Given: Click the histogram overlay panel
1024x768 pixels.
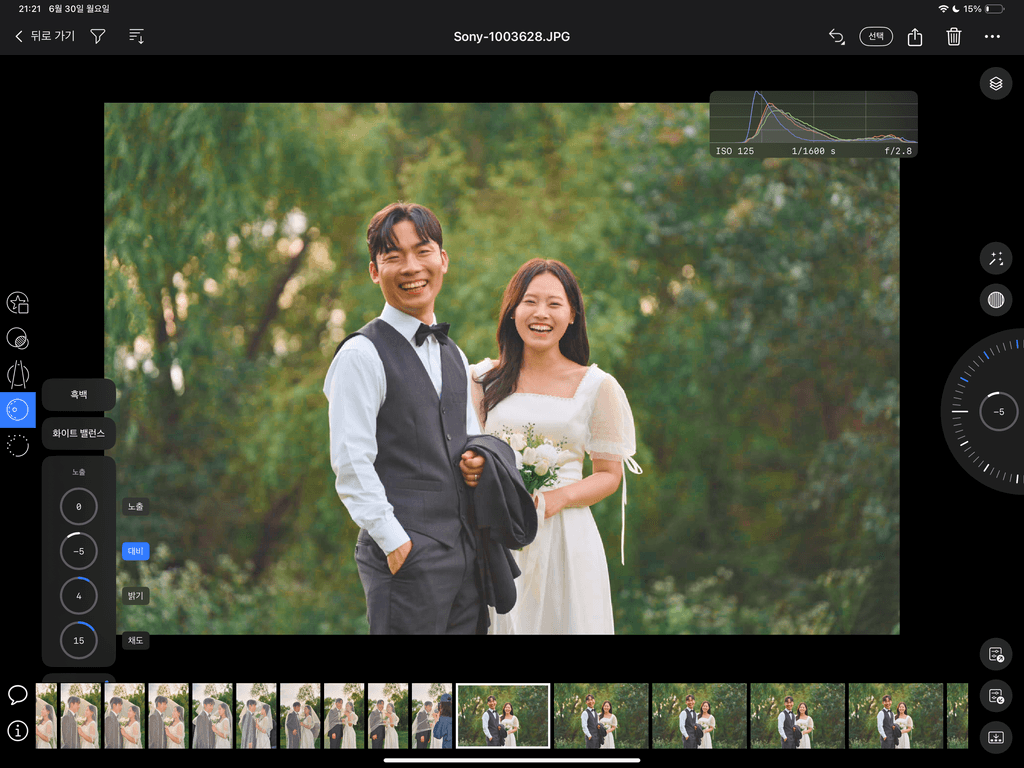Looking at the screenshot, I should point(813,124).
